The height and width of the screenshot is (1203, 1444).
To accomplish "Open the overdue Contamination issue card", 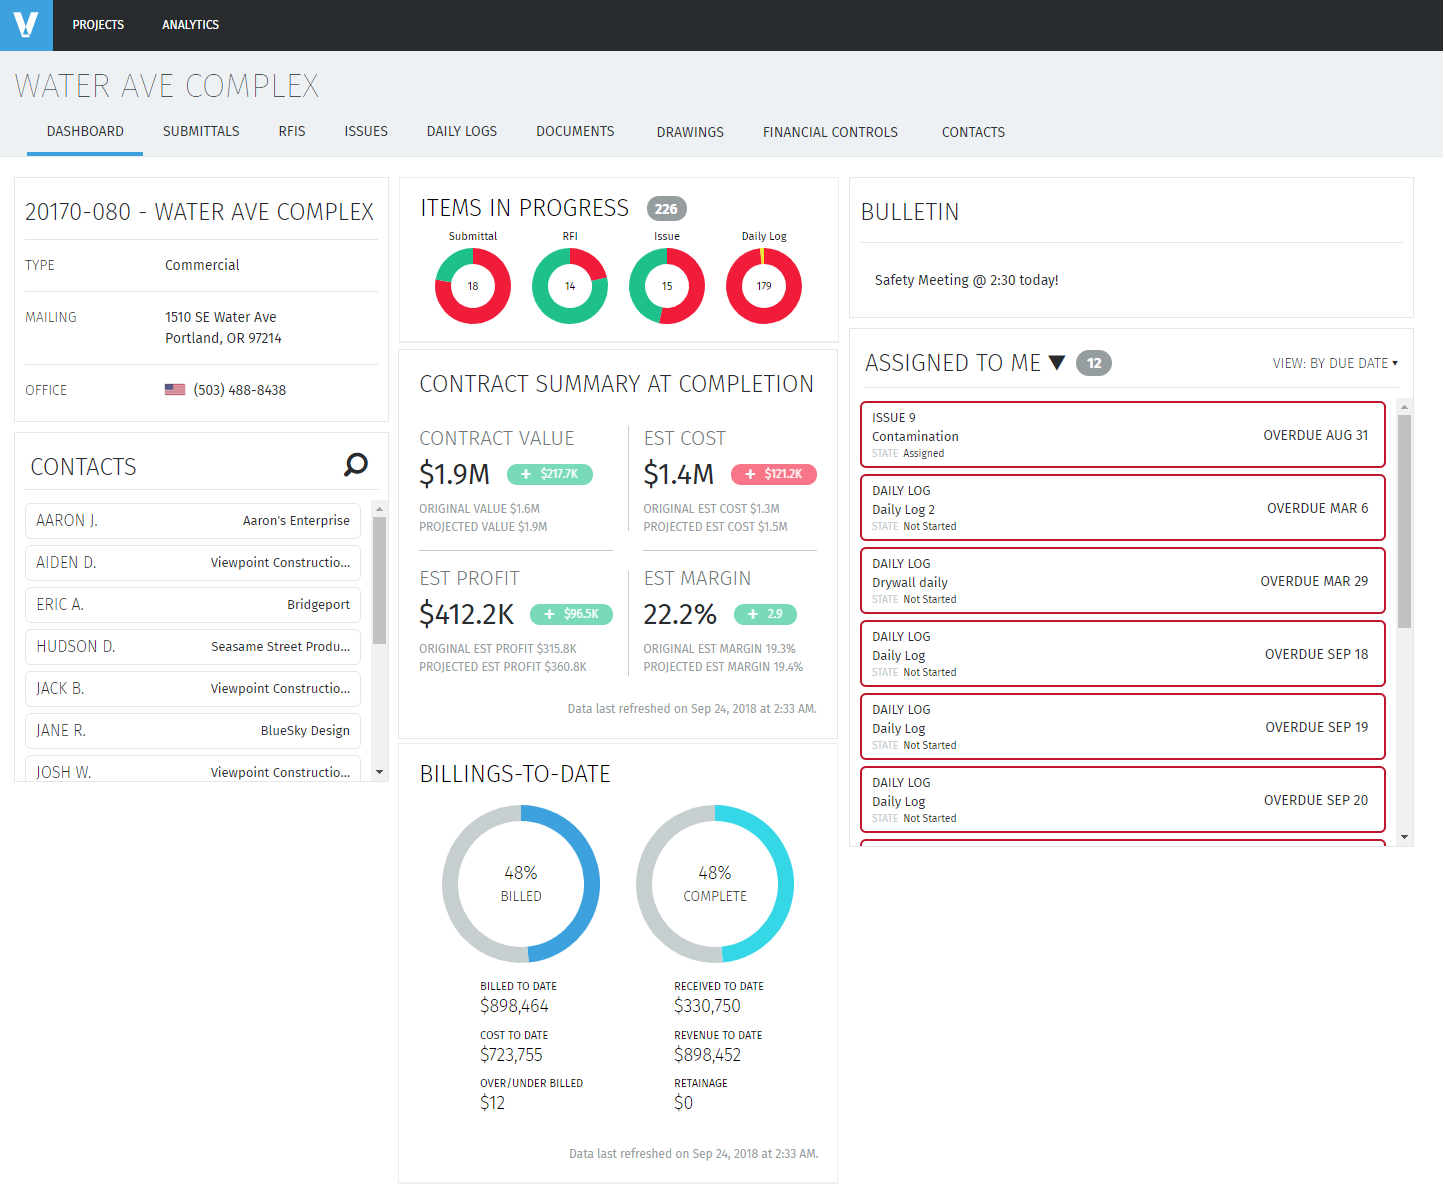I will click(1122, 434).
